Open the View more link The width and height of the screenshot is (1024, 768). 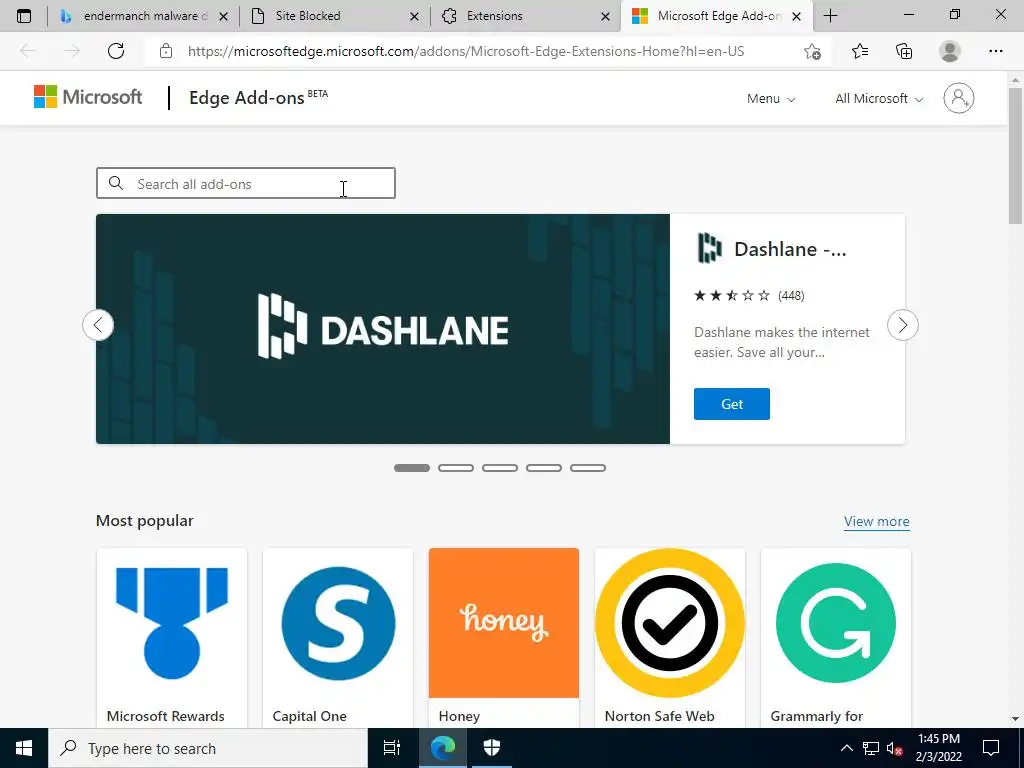tap(876, 521)
